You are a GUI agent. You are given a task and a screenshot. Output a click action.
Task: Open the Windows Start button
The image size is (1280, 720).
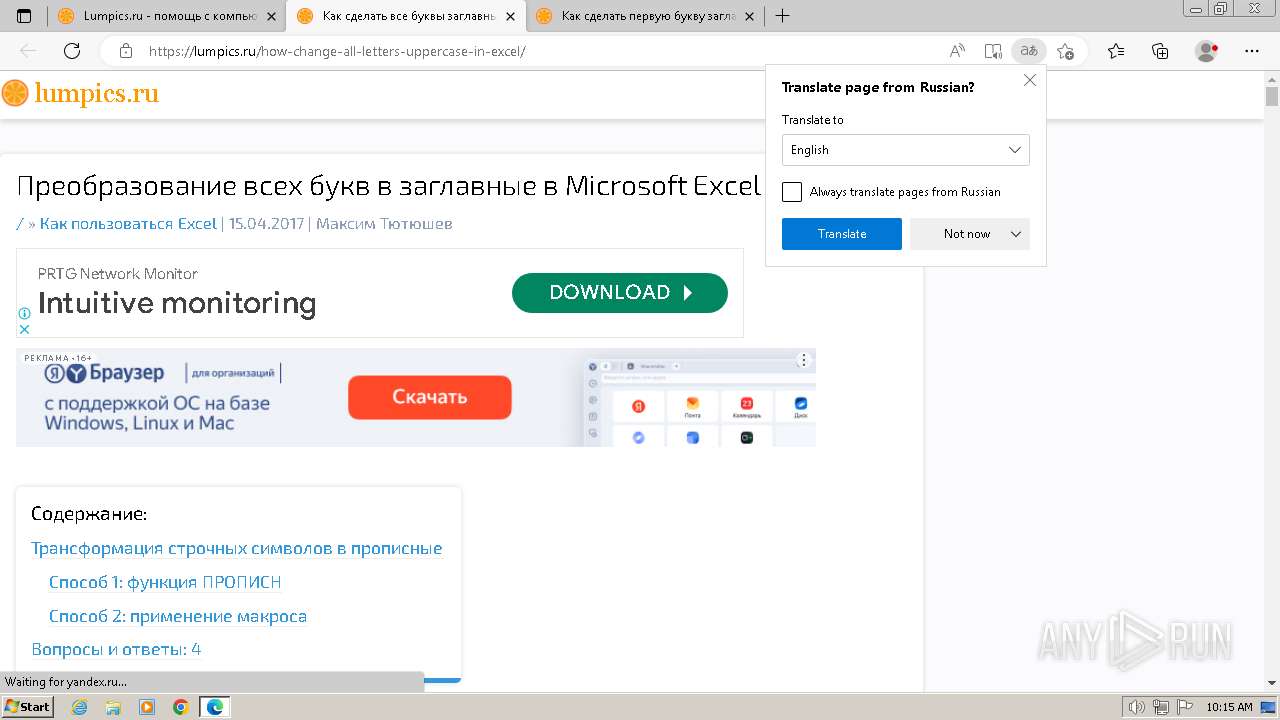[x=28, y=707]
